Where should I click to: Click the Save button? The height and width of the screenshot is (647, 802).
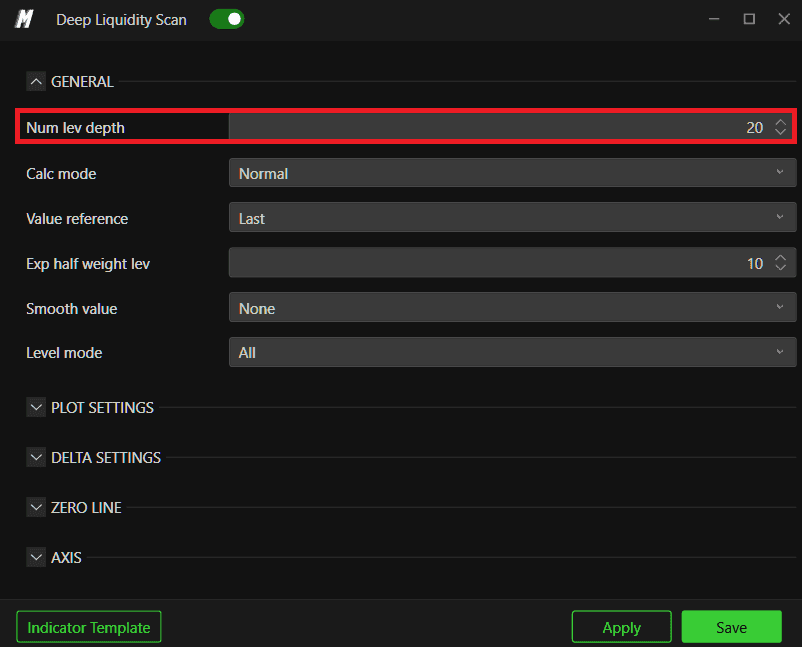point(731,627)
